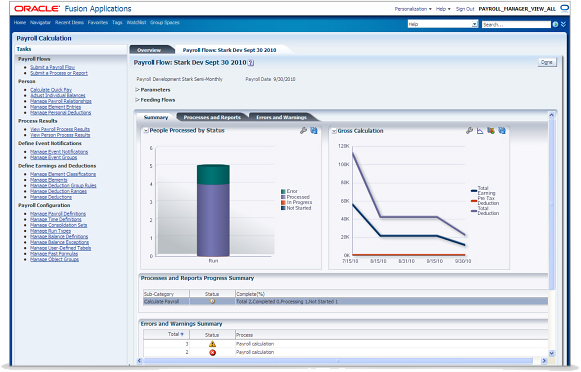The width and height of the screenshot is (581, 372).
Task: Click the Calculate Payroll clock status icon
Action: (212, 301)
